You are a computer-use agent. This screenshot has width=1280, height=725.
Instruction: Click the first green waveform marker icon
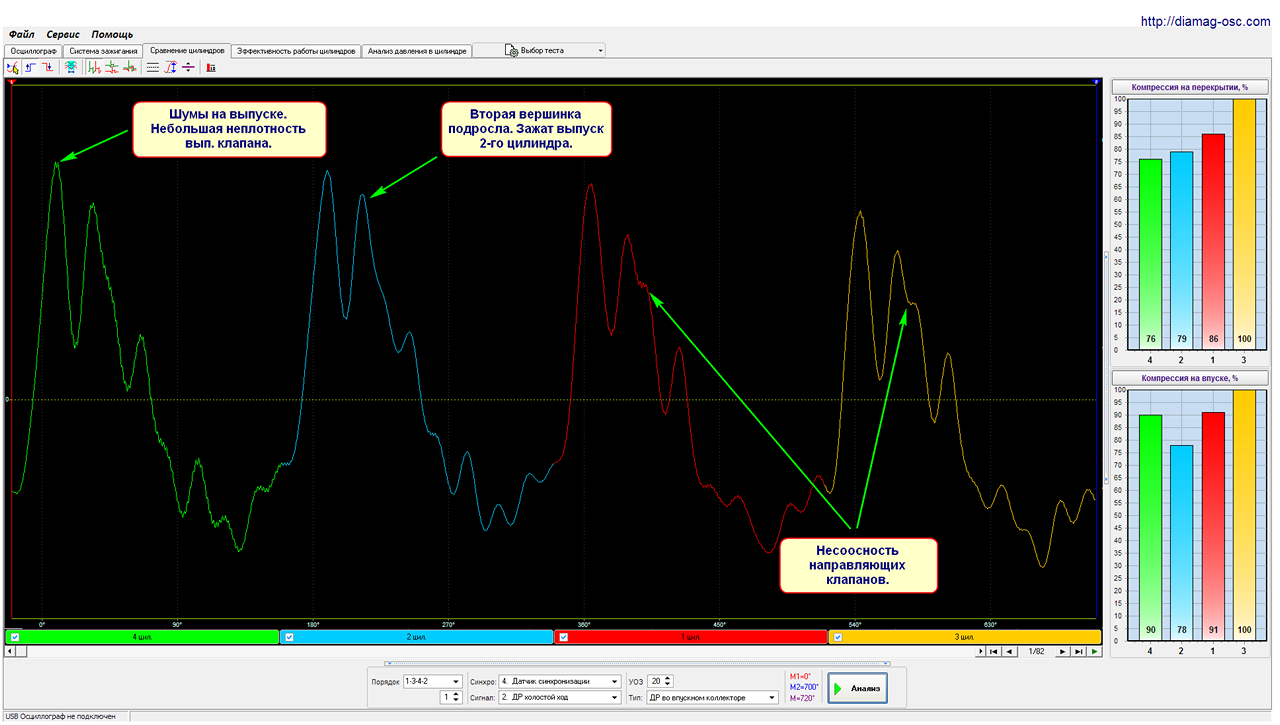[94, 67]
